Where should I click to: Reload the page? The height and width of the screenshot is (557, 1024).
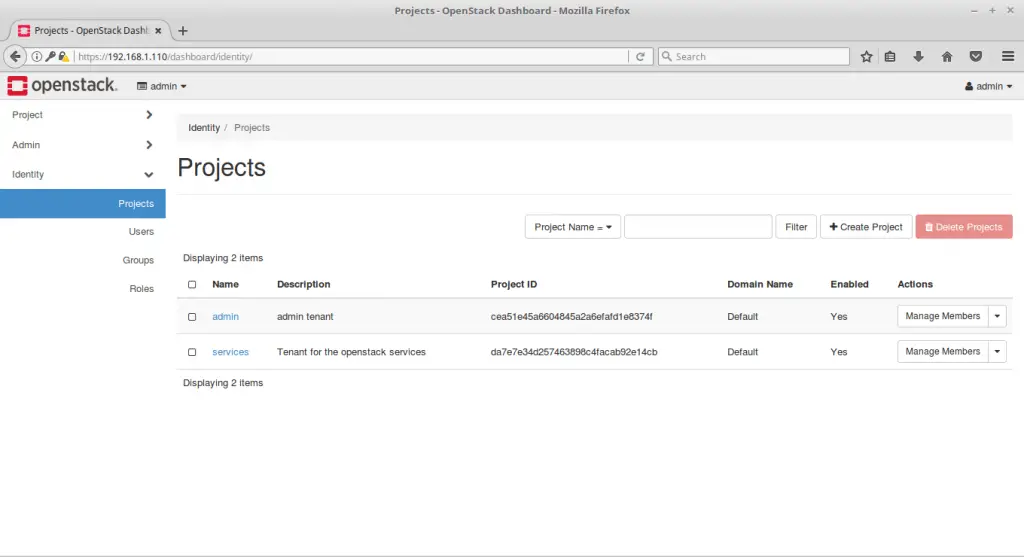[x=640, y=57]
